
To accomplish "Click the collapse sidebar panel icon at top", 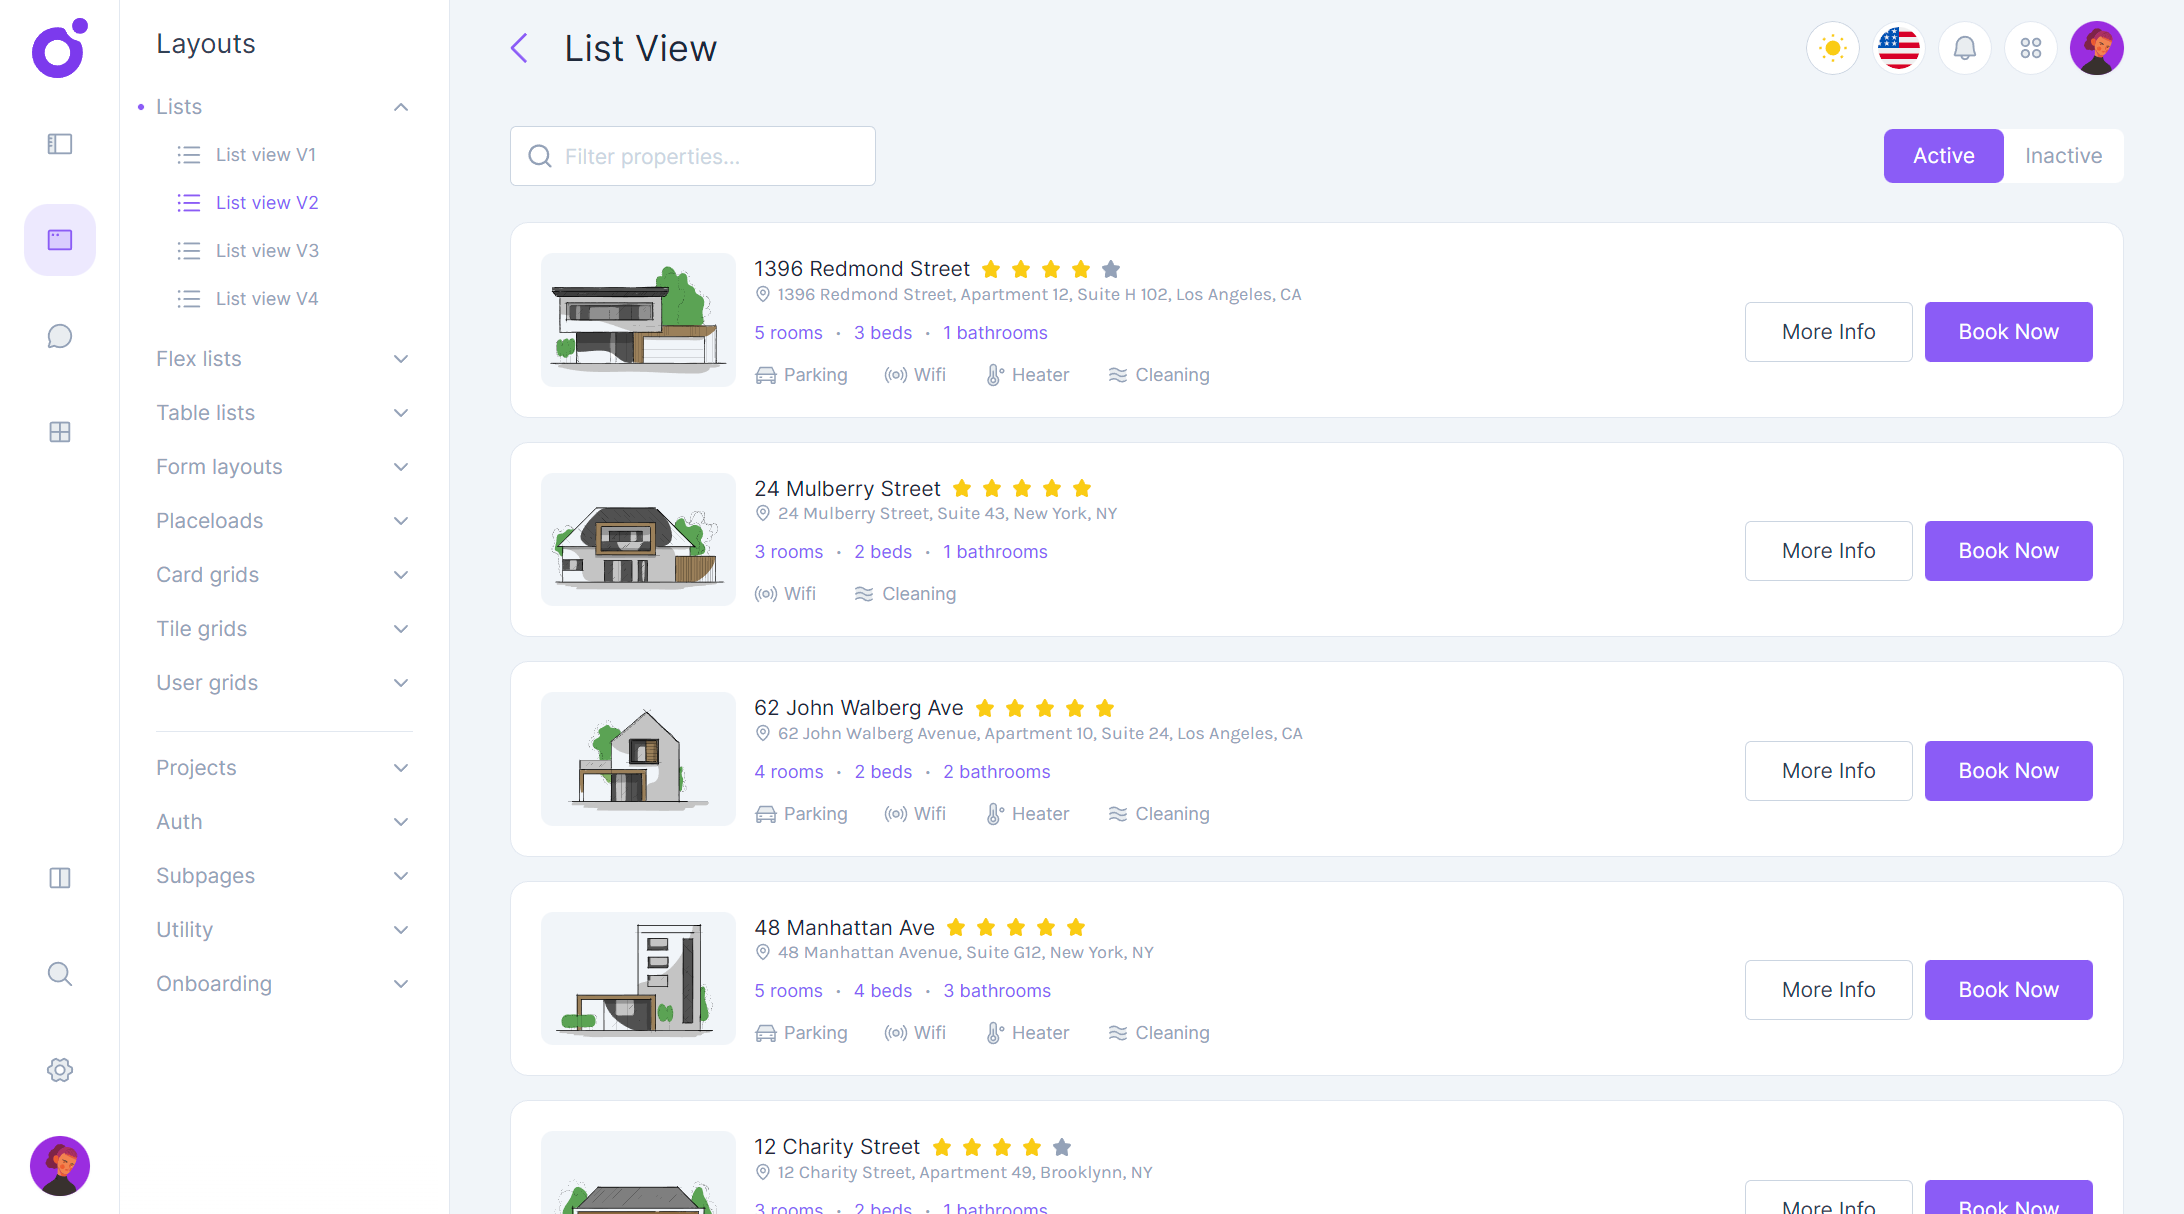I will click(59, 143).
